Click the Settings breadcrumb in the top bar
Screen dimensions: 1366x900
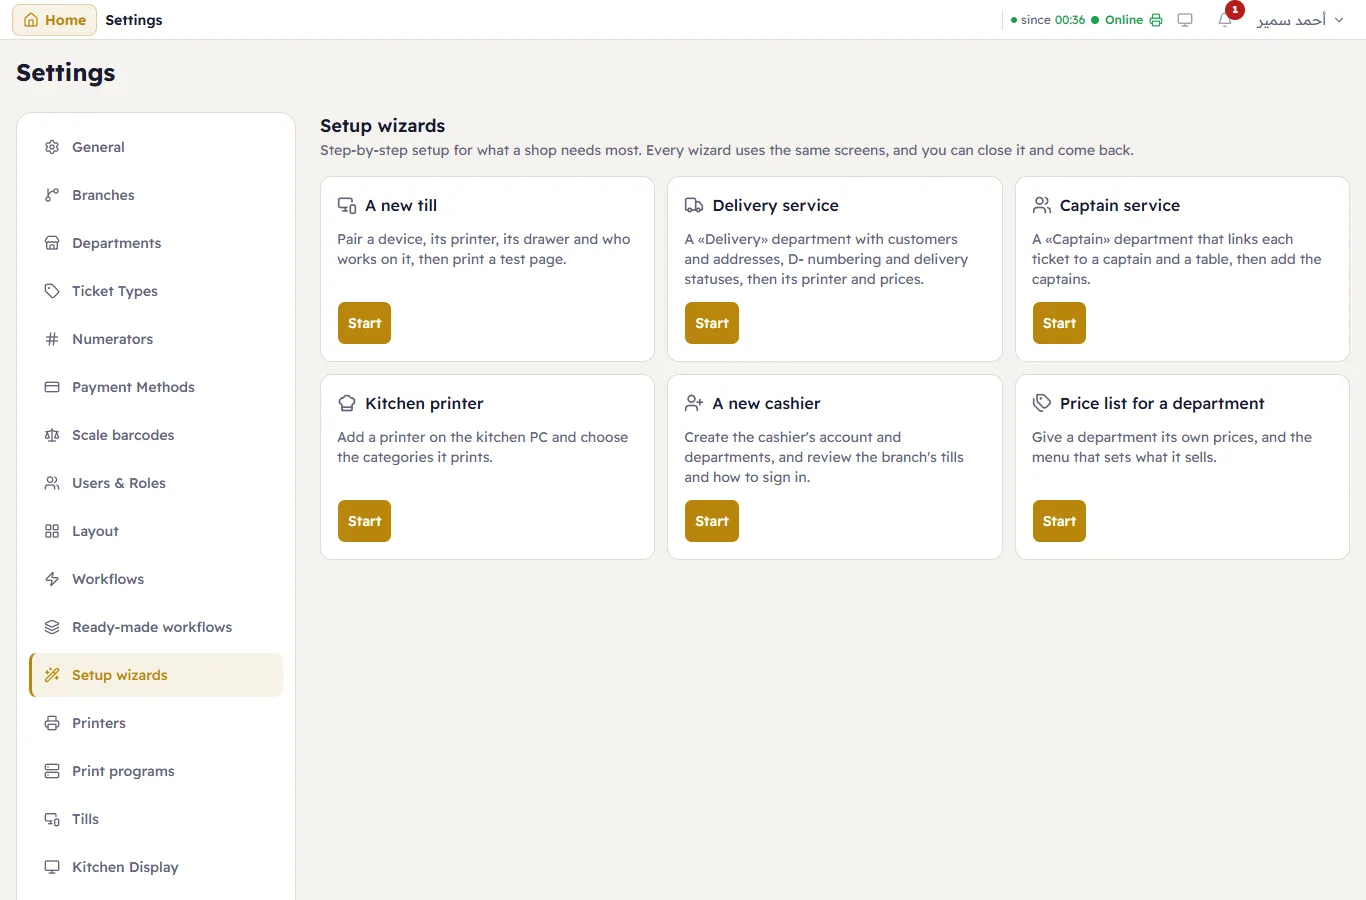[x=134, y=20]
